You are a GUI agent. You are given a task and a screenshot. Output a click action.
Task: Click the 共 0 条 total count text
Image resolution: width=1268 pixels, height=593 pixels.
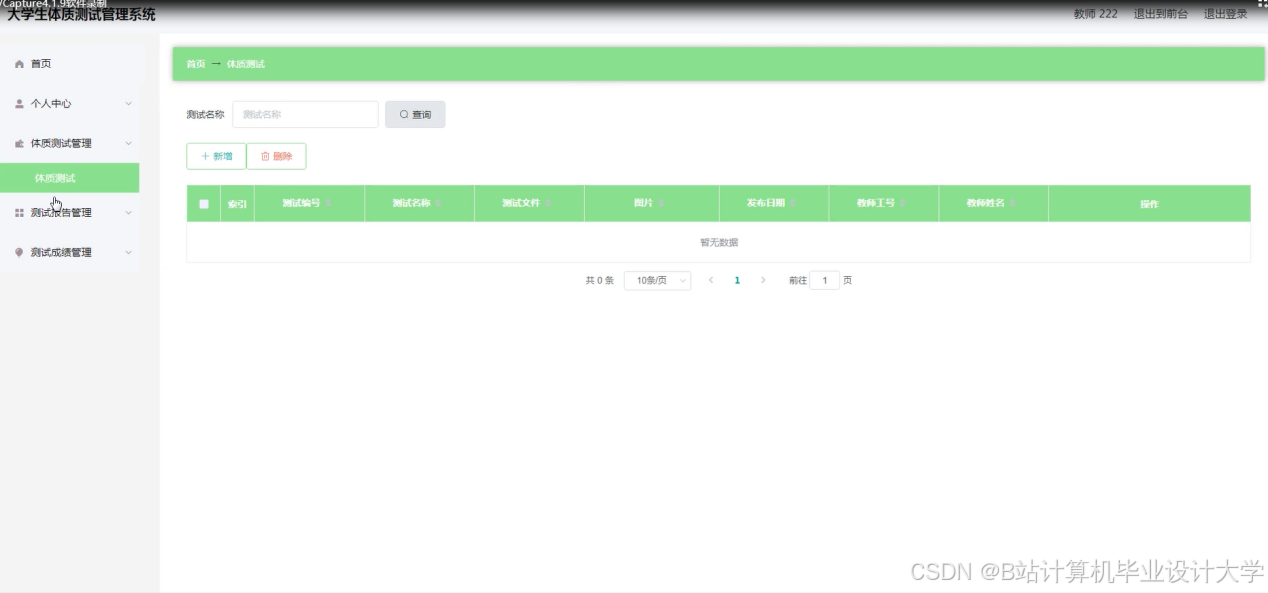point(600,281)
